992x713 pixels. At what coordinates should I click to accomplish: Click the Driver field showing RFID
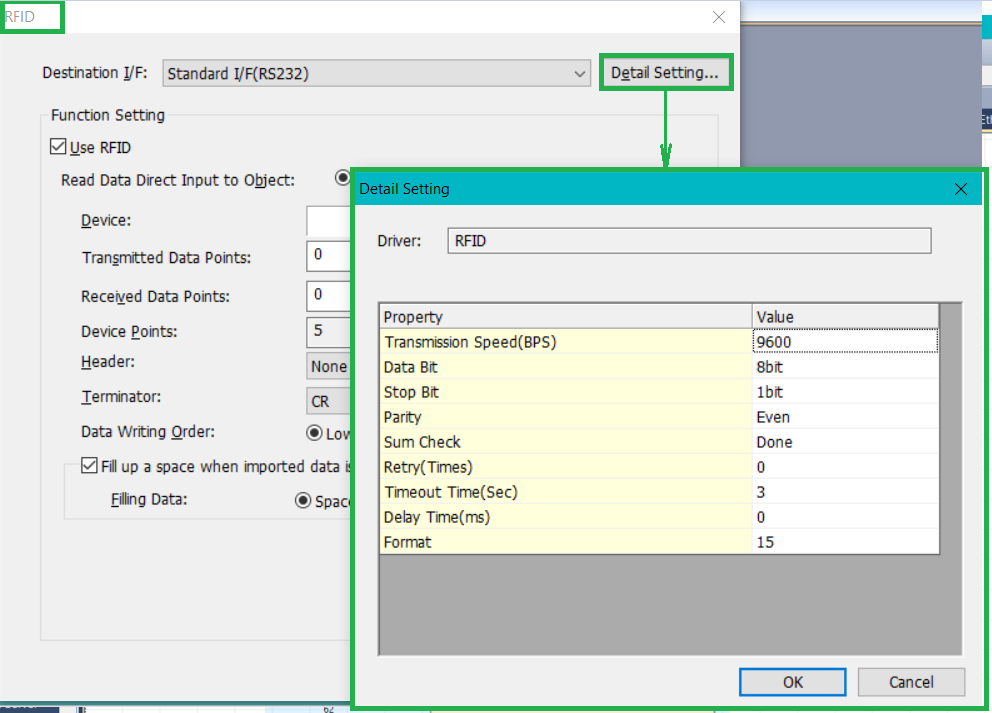click(689, 241)
